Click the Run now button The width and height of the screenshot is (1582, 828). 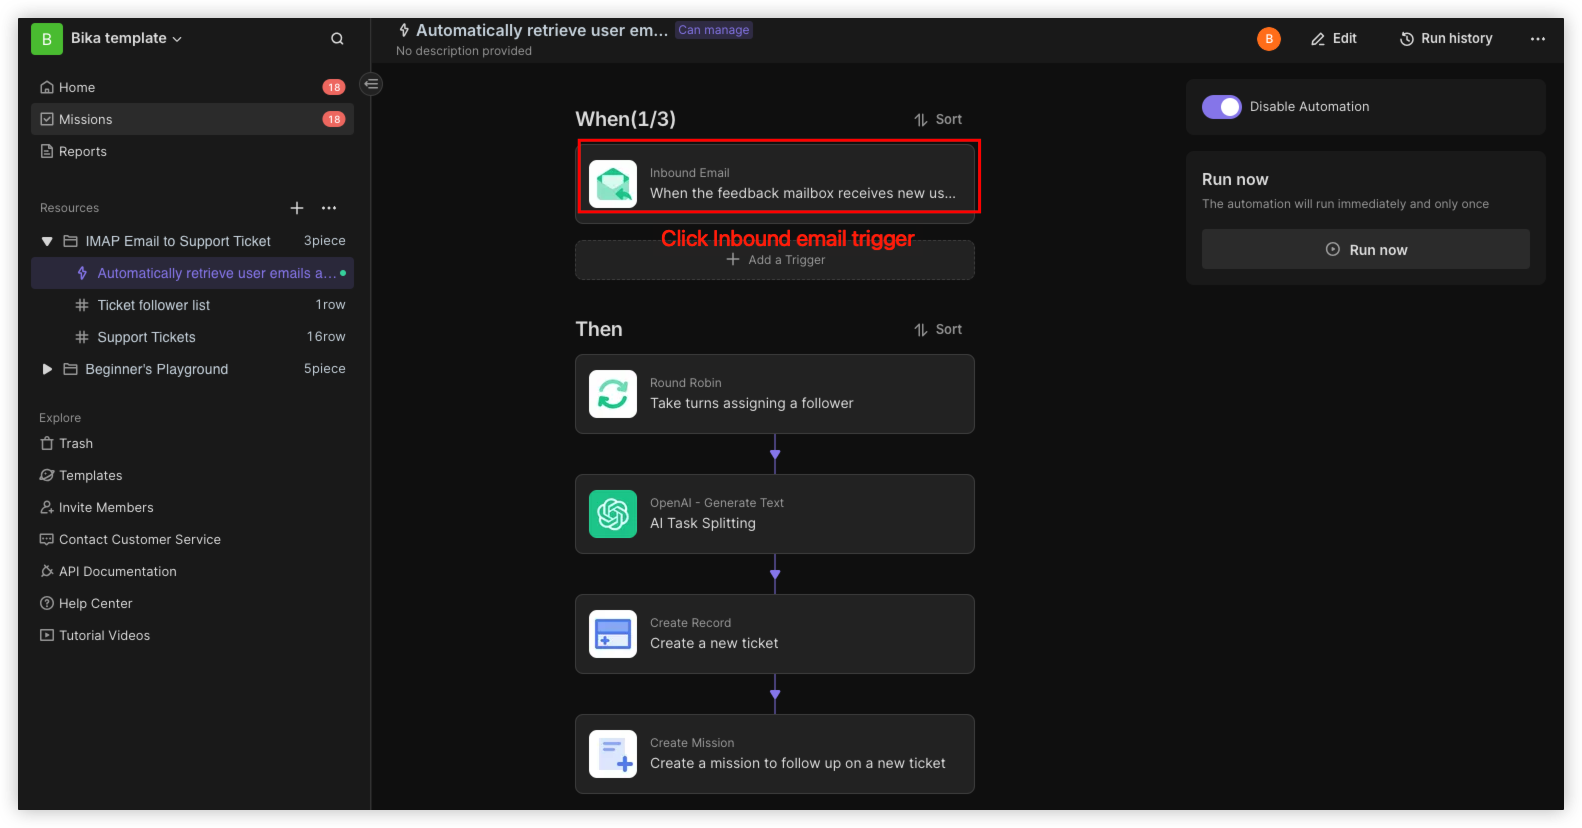point(1366,249)
